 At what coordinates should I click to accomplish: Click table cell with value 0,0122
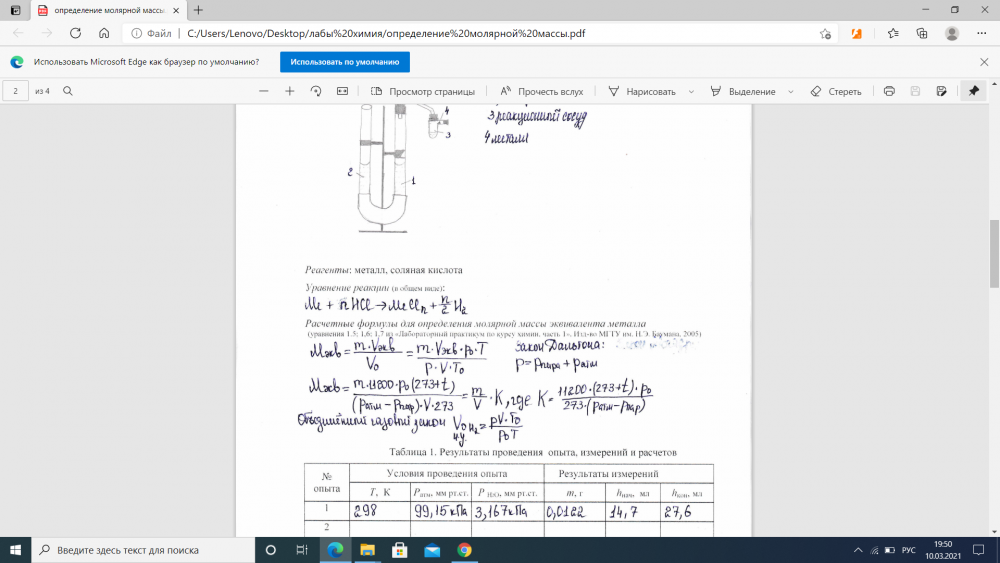575,511
